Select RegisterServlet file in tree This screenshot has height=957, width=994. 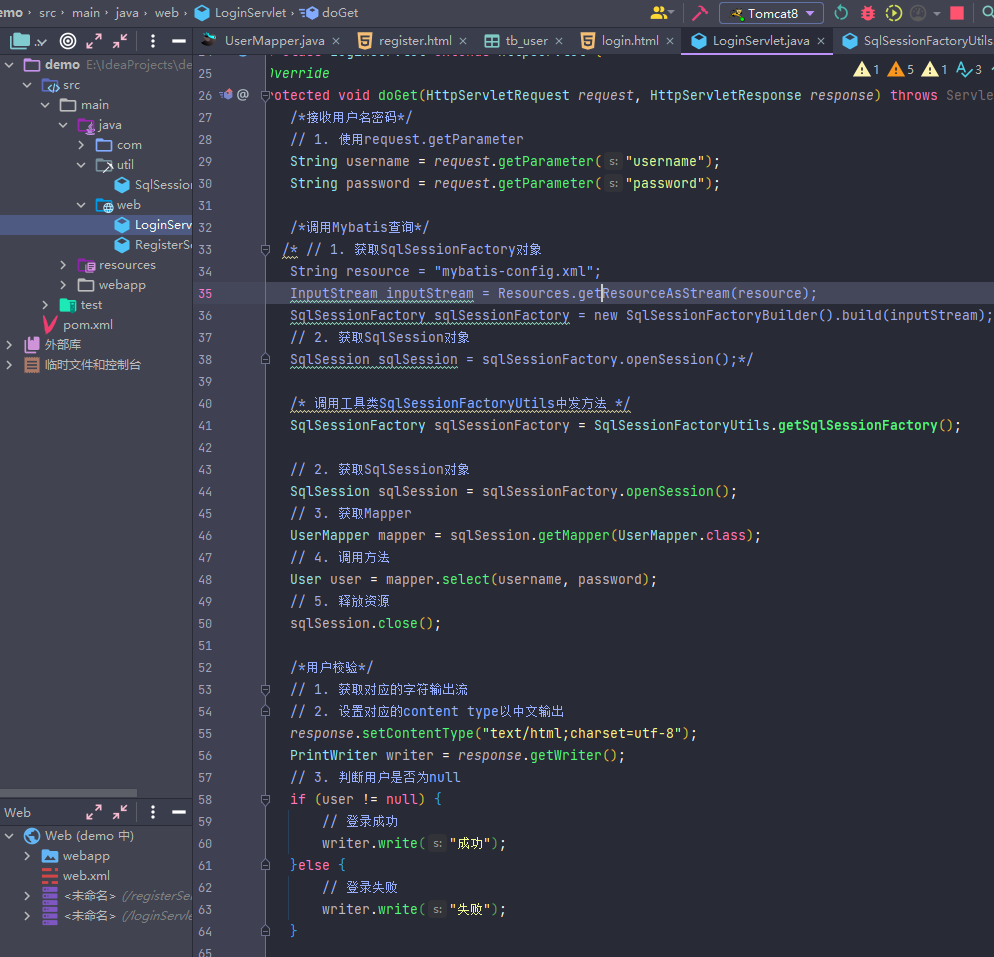[153, 245]
